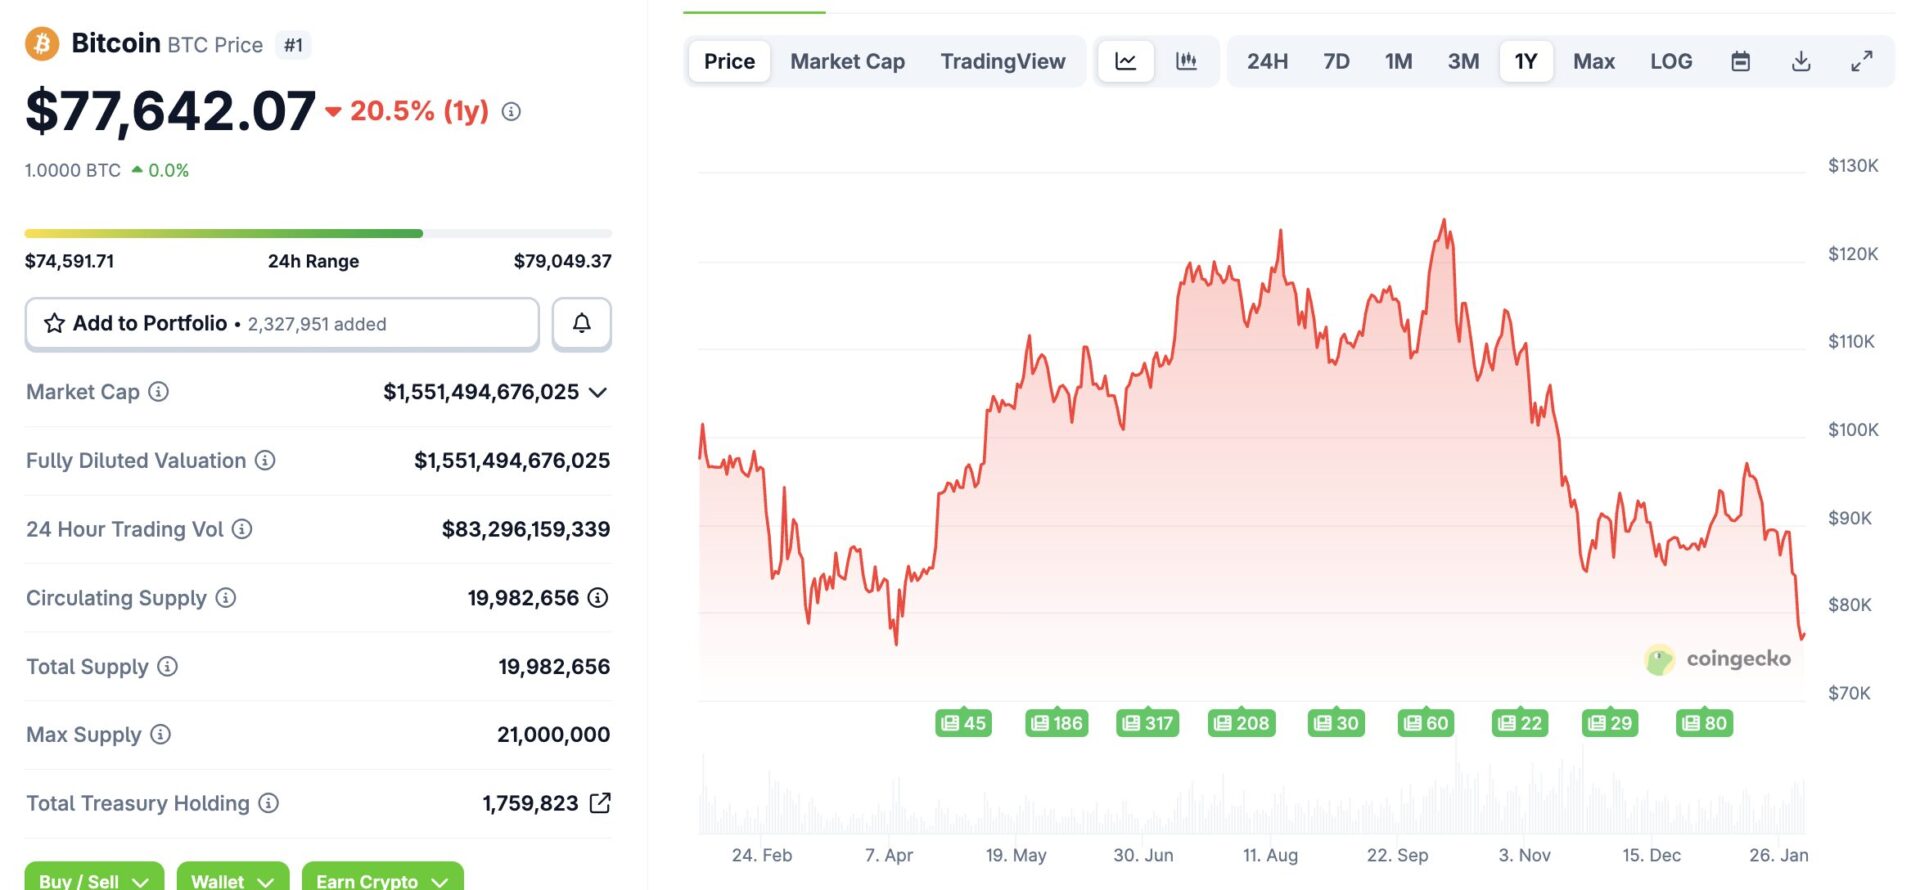Open the Buy / Sell dropdown
This screenshot has height=890, width=1920.
click(x=94, y=879)
